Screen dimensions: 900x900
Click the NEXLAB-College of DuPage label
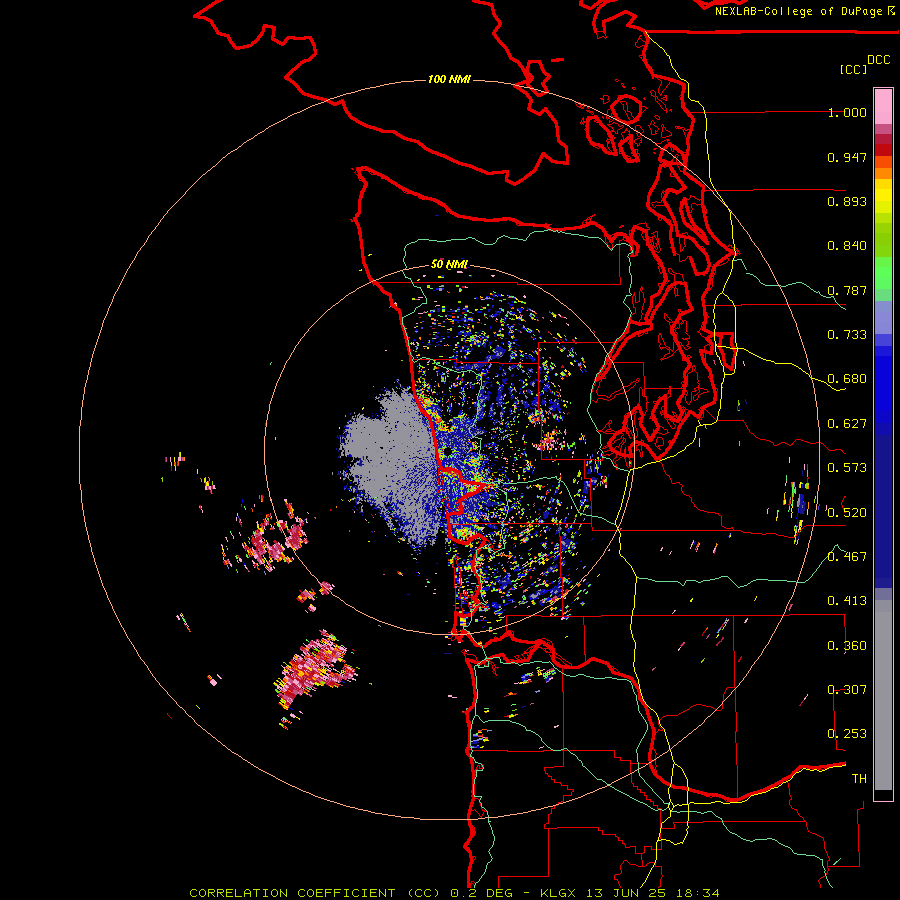pos(800,11)
